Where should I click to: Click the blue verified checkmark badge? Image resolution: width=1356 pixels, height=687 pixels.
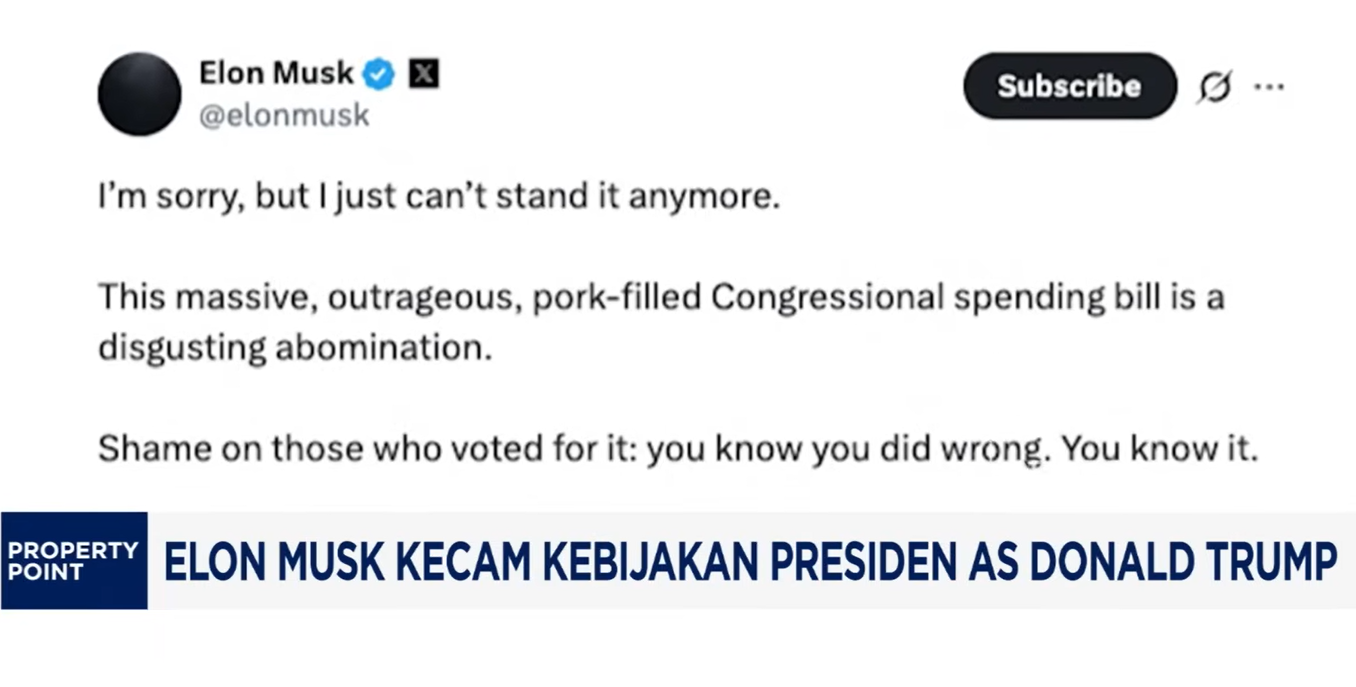tap(378, 74)
